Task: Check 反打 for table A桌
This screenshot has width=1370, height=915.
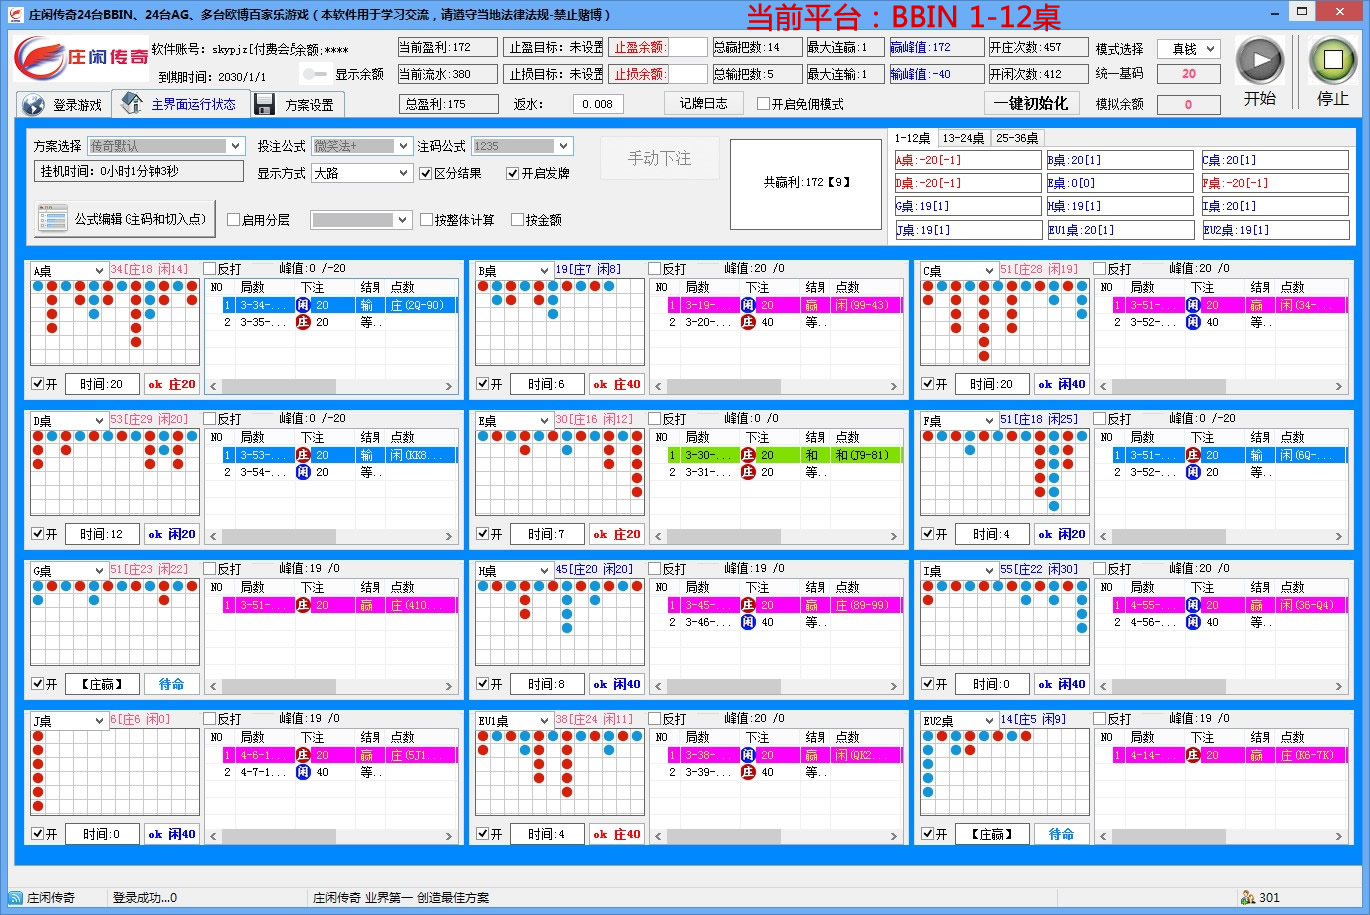Action: 210,269
